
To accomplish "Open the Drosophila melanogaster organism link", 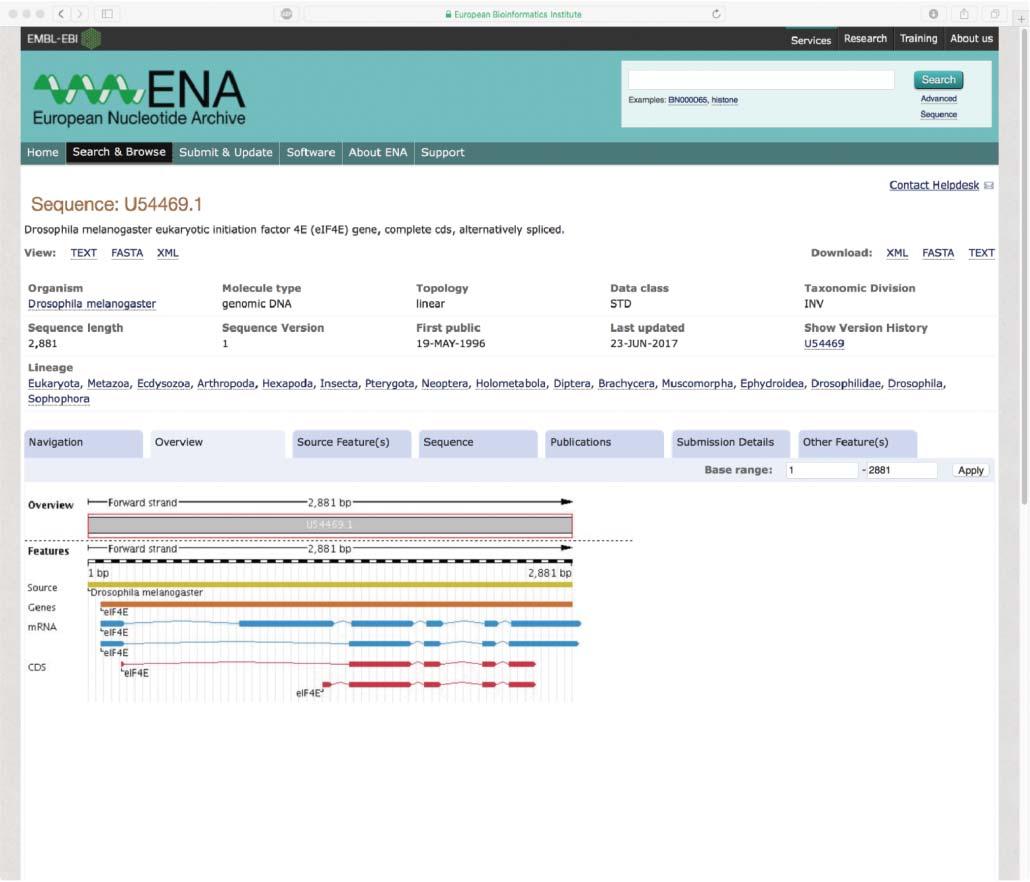I will click(x=92, y=304).
